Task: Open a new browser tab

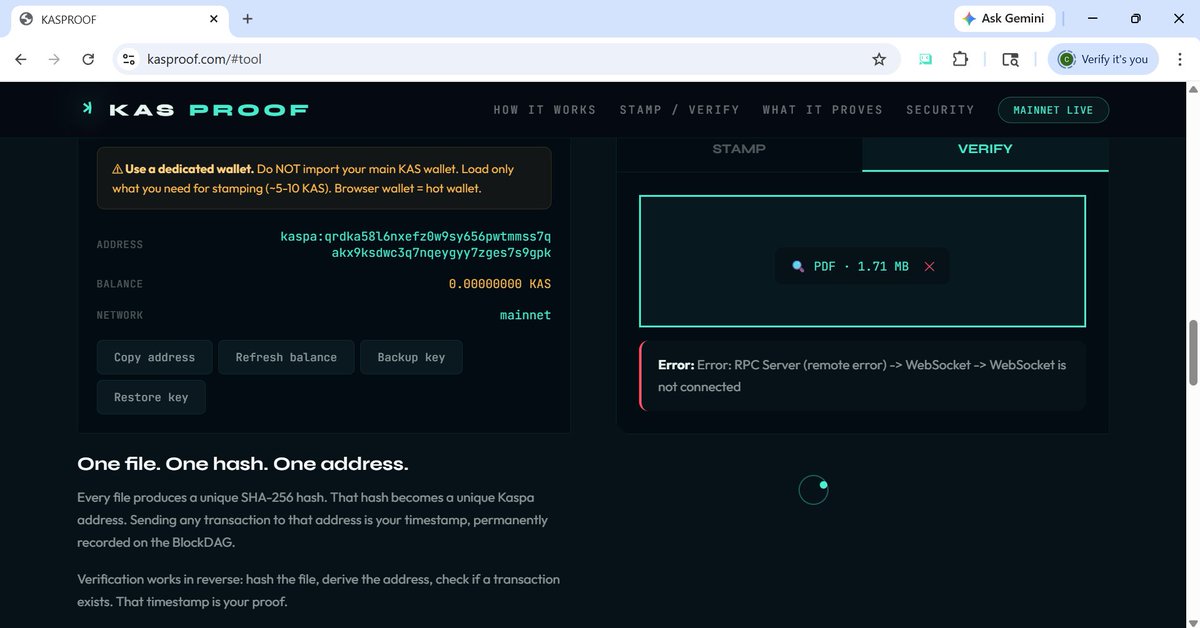Action: coord(248,19)
